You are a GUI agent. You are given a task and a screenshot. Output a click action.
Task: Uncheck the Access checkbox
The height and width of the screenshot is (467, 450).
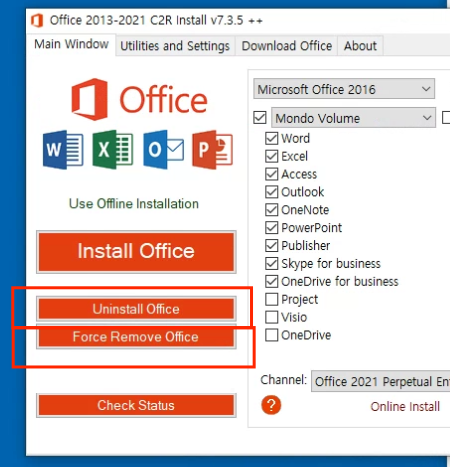(x=272, y=174)
